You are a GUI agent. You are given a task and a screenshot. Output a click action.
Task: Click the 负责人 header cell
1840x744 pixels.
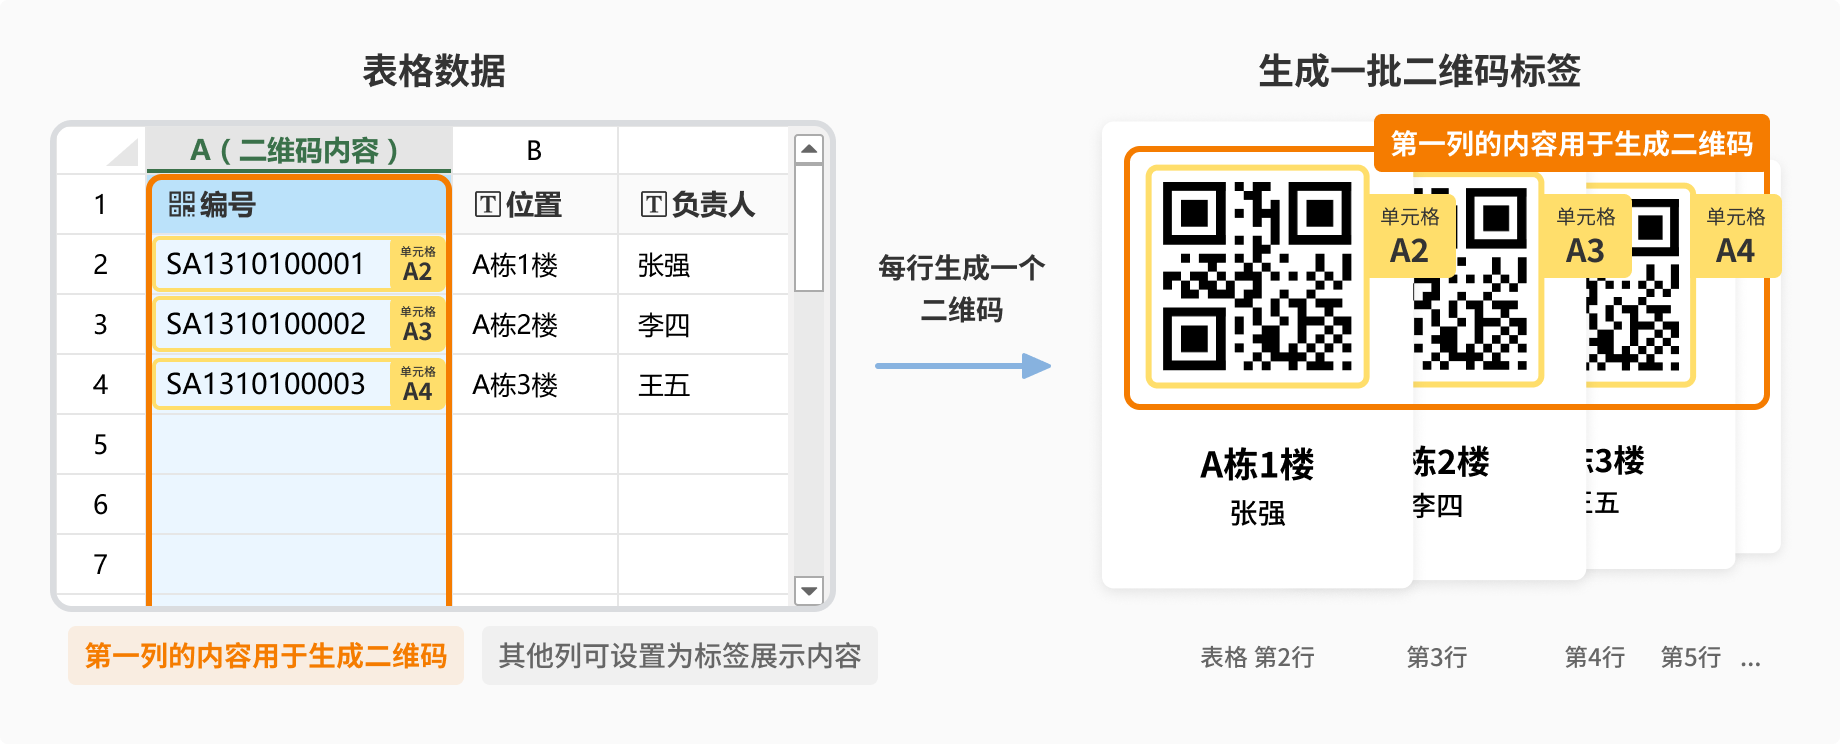click(x=703, y=205)
